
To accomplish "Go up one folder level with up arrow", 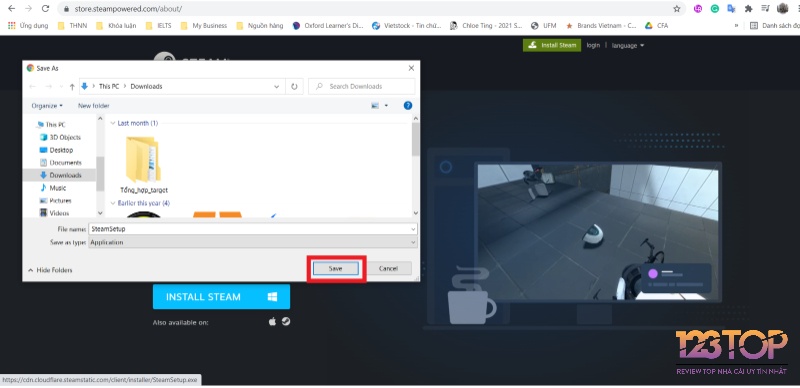I will pyautogui.click(x=72, y=86).
